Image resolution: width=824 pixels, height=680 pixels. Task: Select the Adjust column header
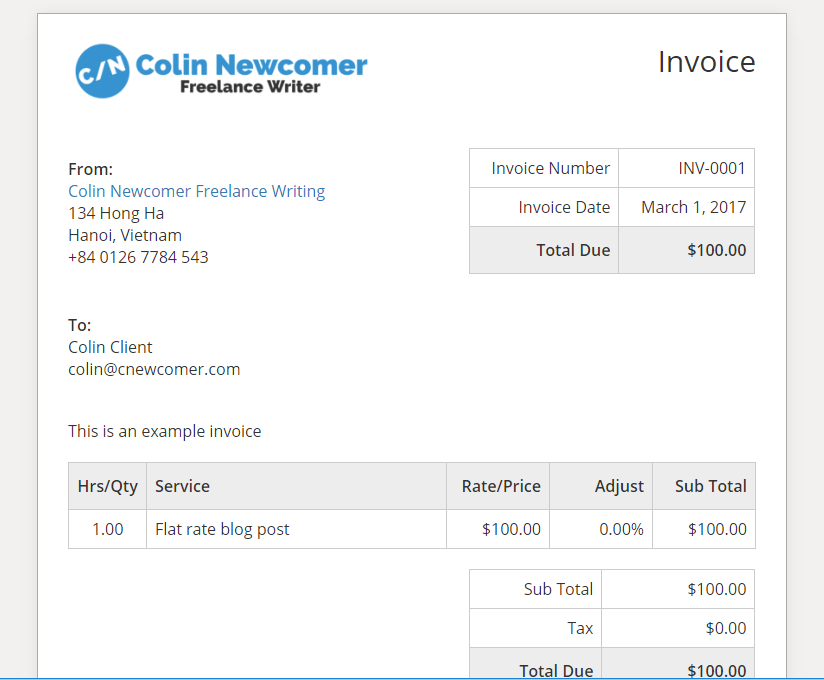(x=620, y=486)
